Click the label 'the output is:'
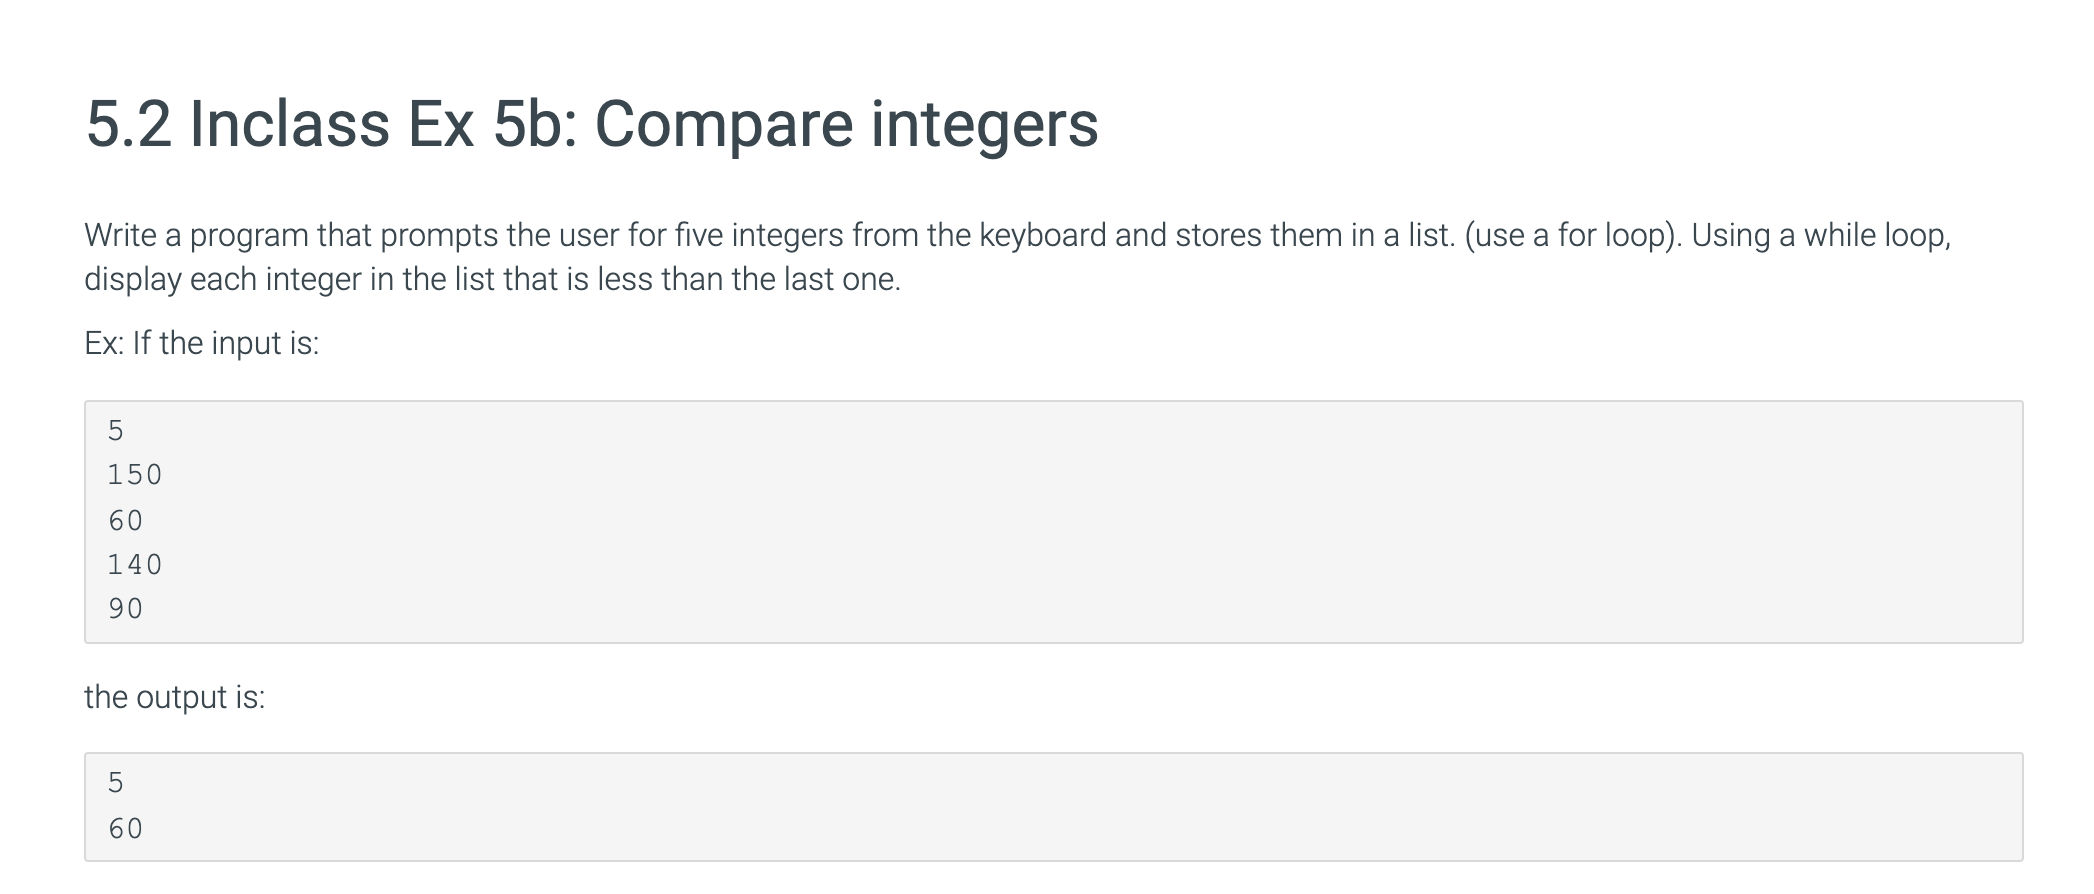 [175, 697]
